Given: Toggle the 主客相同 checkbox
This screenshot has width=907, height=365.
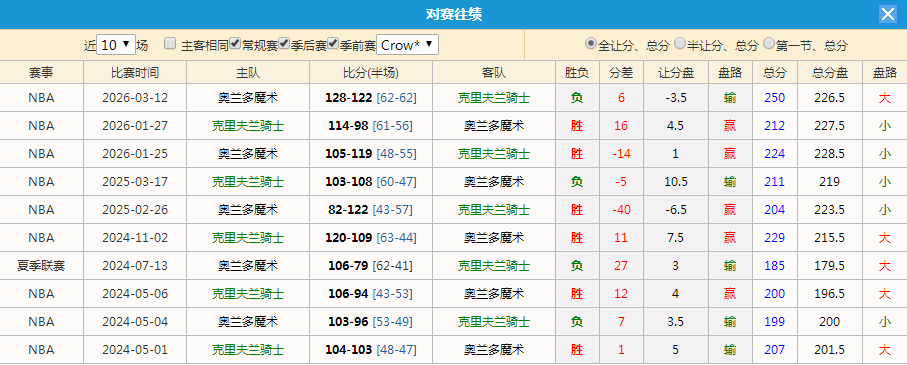Looking at the screenshot, I should [x=170, y=43].
